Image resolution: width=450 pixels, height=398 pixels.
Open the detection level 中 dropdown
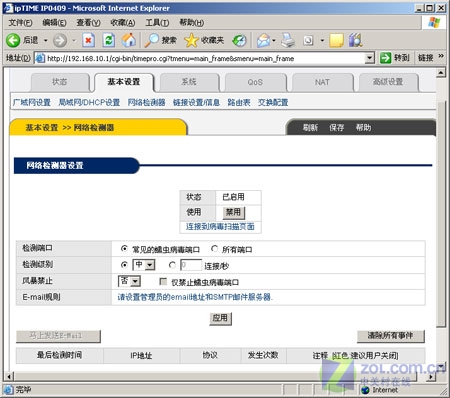pyautogui.click(x=144, y=265)
